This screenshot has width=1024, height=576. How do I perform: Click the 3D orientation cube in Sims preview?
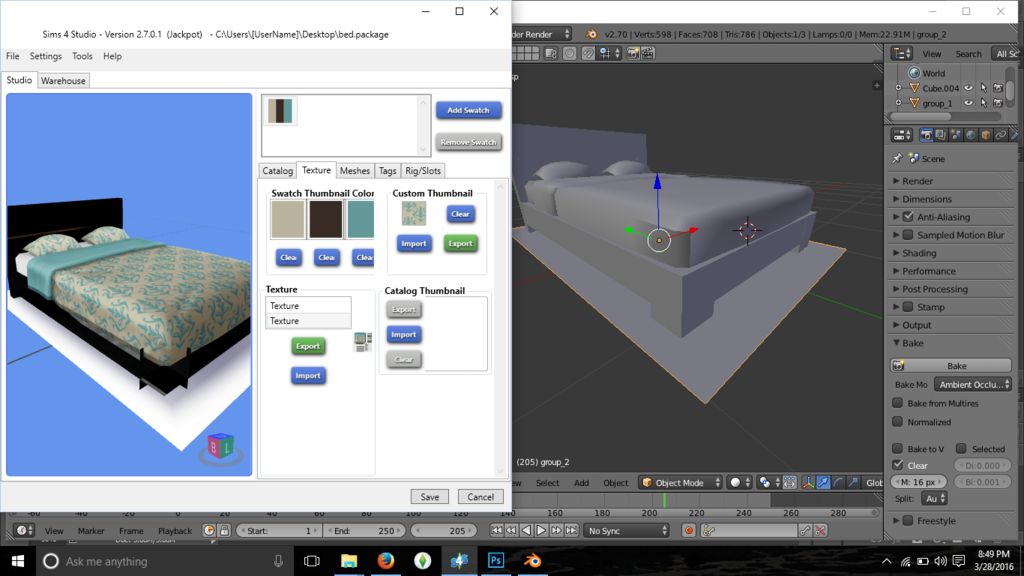coord(221,447)
